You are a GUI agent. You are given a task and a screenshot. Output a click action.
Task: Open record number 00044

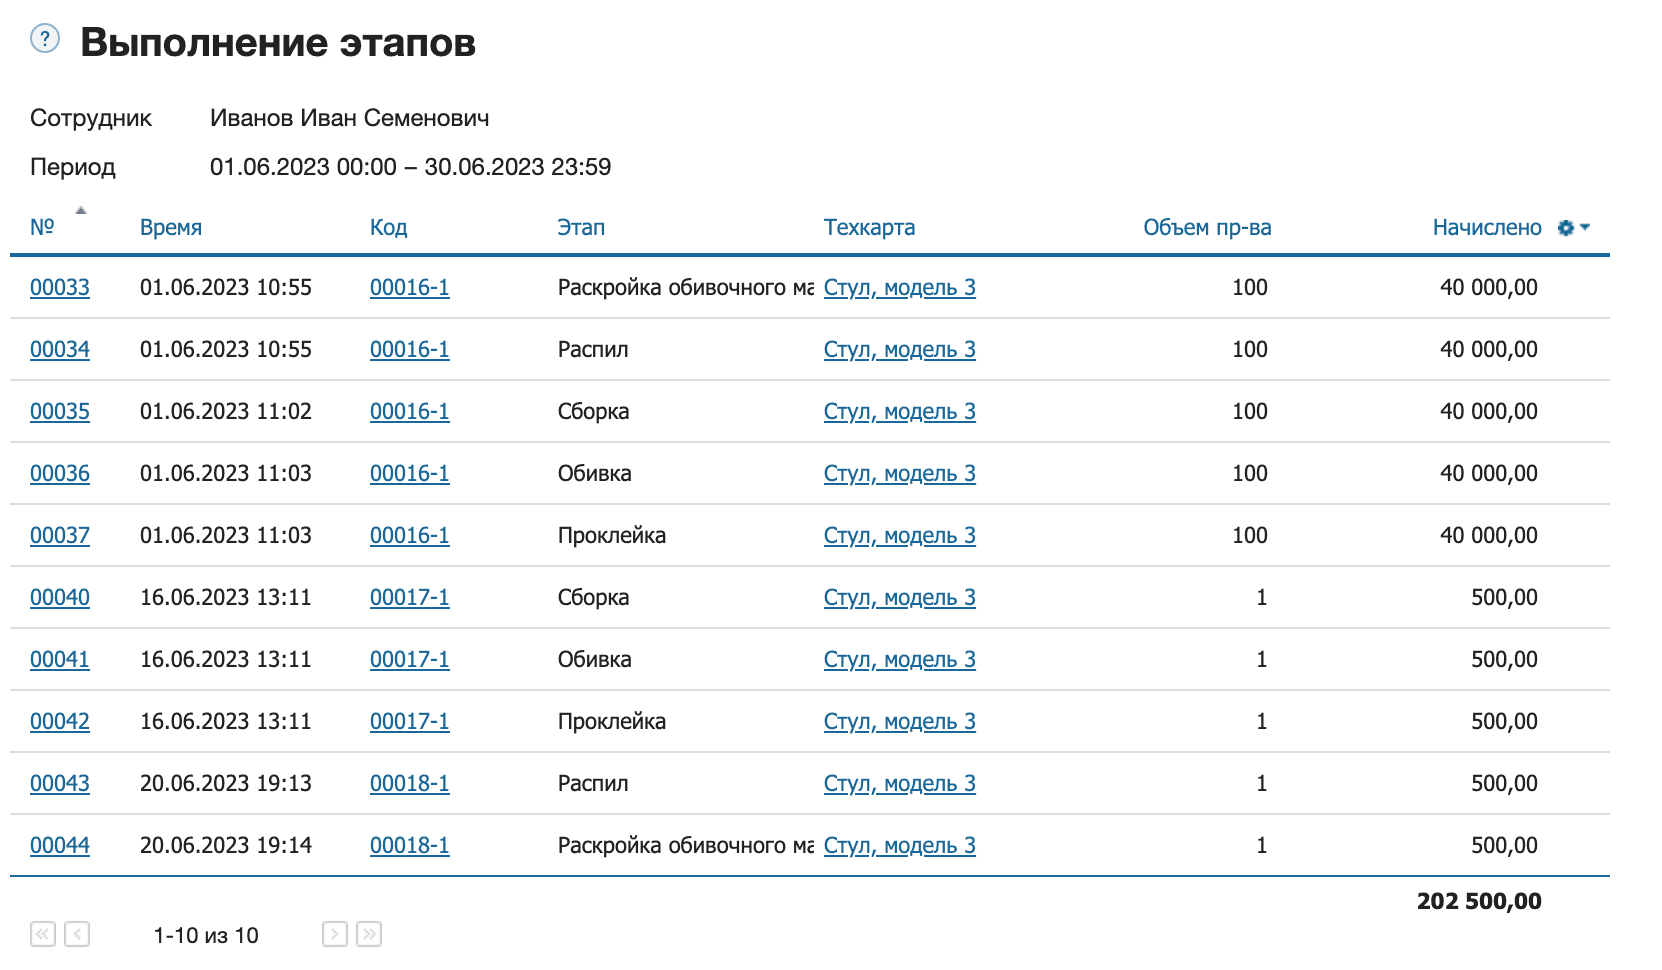(x=60, y=845)
